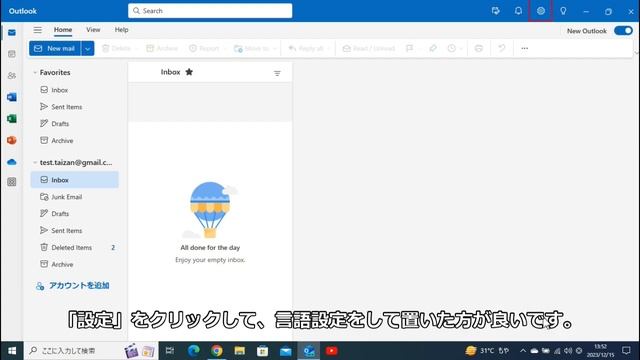Click the Snooze clock icon in ribbon
Viewport: 640px width, 360px height.
pyautogui.click(x=451, y=49)
